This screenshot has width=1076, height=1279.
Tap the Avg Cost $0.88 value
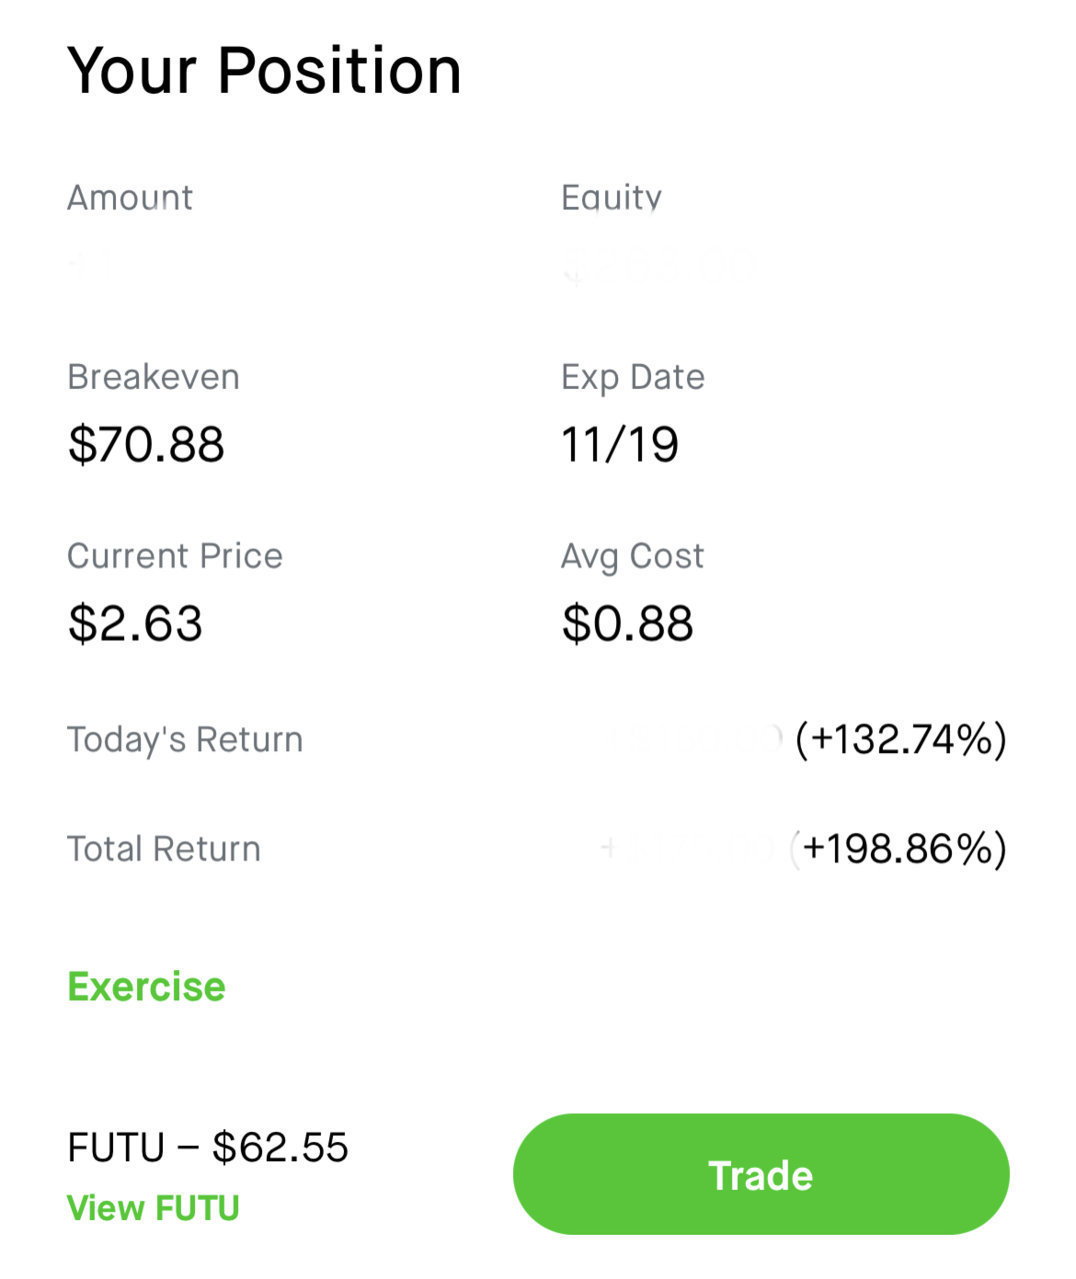[627, 623]
